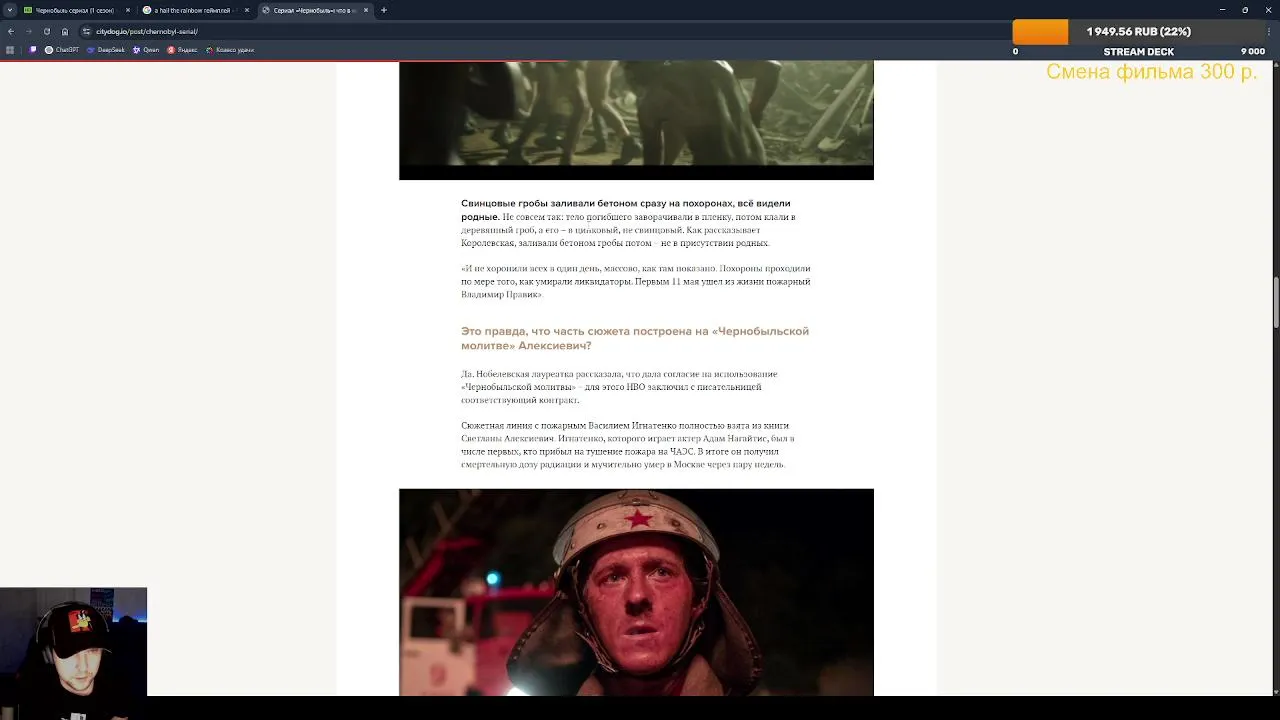Go back to the previous page
This screenshot has height=720, width=1280.
pos(11,31)
